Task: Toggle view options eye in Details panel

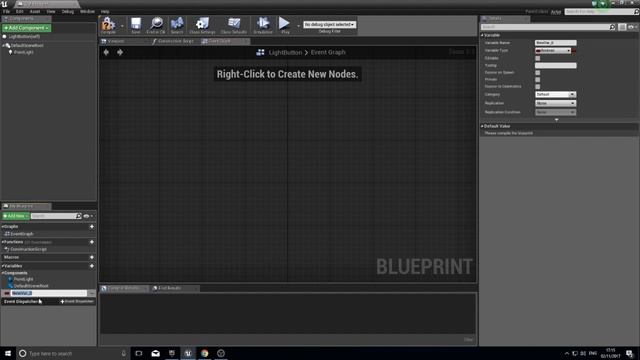Action: [633, 27]
